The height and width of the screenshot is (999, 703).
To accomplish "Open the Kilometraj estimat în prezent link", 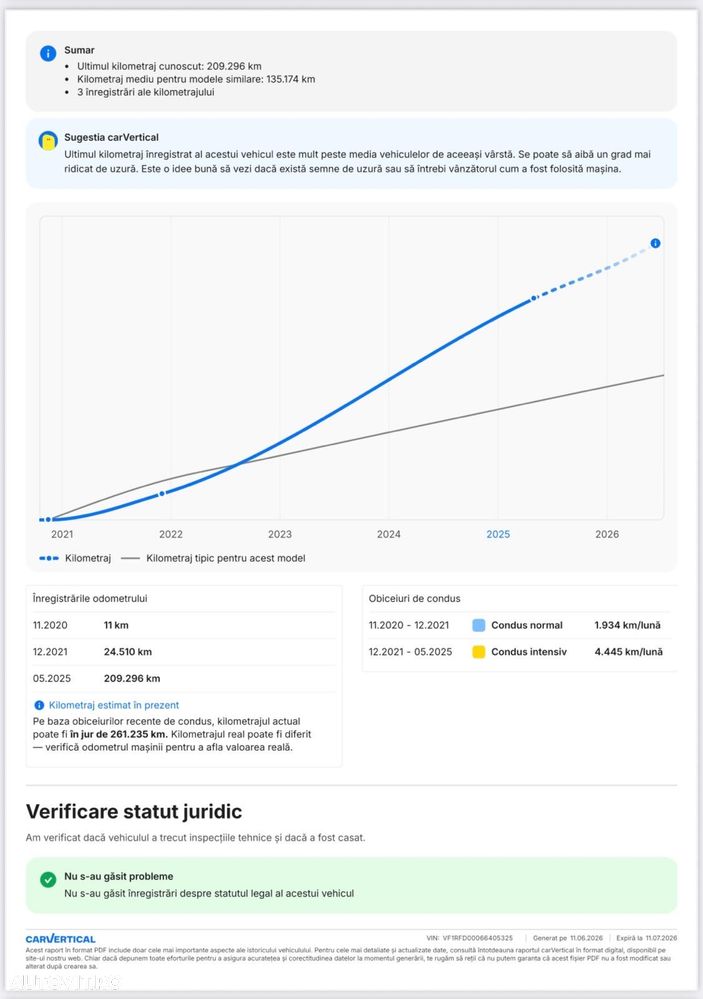I will point(113,705).
